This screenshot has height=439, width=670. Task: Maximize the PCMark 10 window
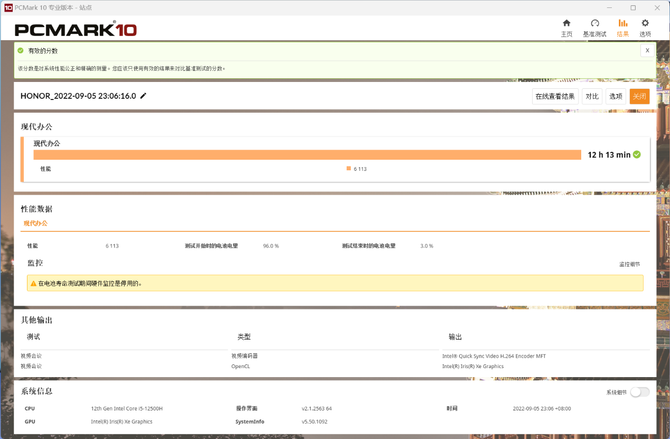tap(632, 6)
